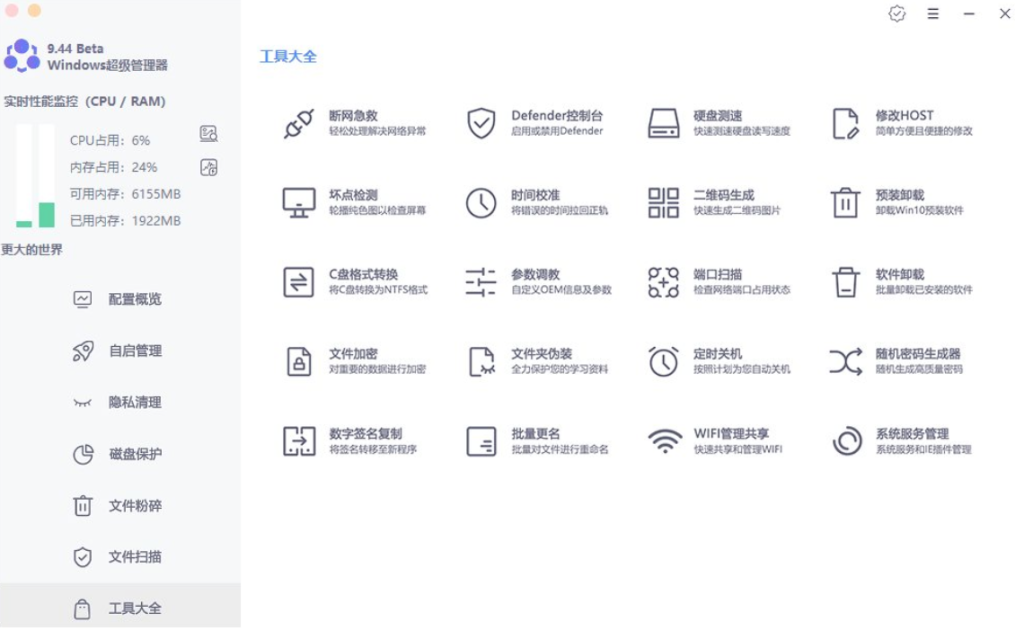Viewport: 1024px width, 631px height.
Task: Select 工具大全 in the sidebar
Action: click(x=120, y=608)
